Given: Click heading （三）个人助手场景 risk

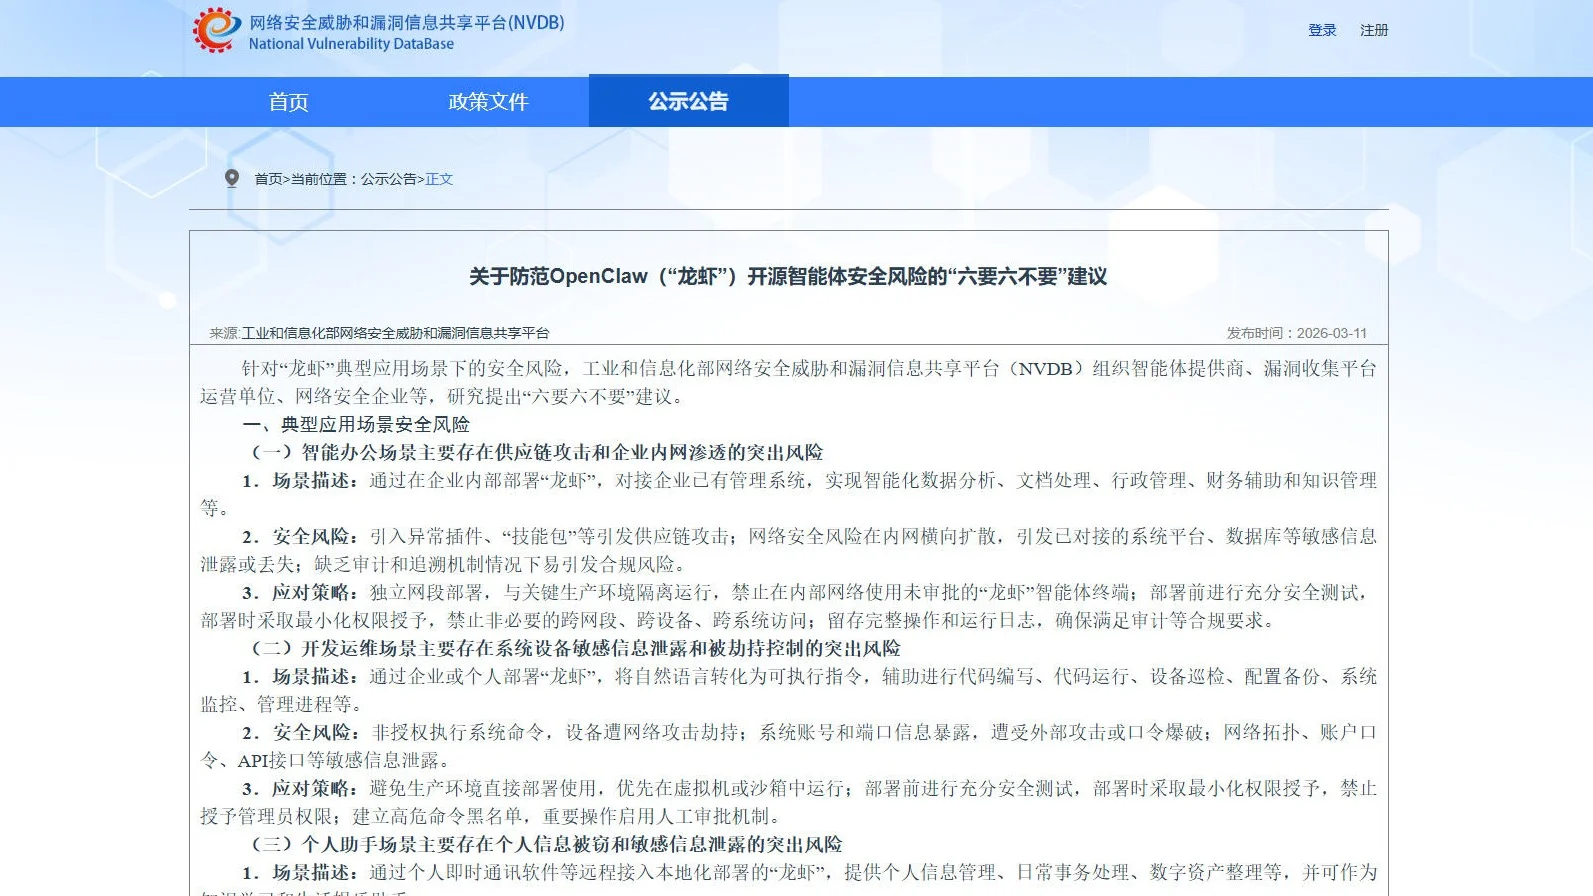Looking at the screenshot, I should 545,844.
